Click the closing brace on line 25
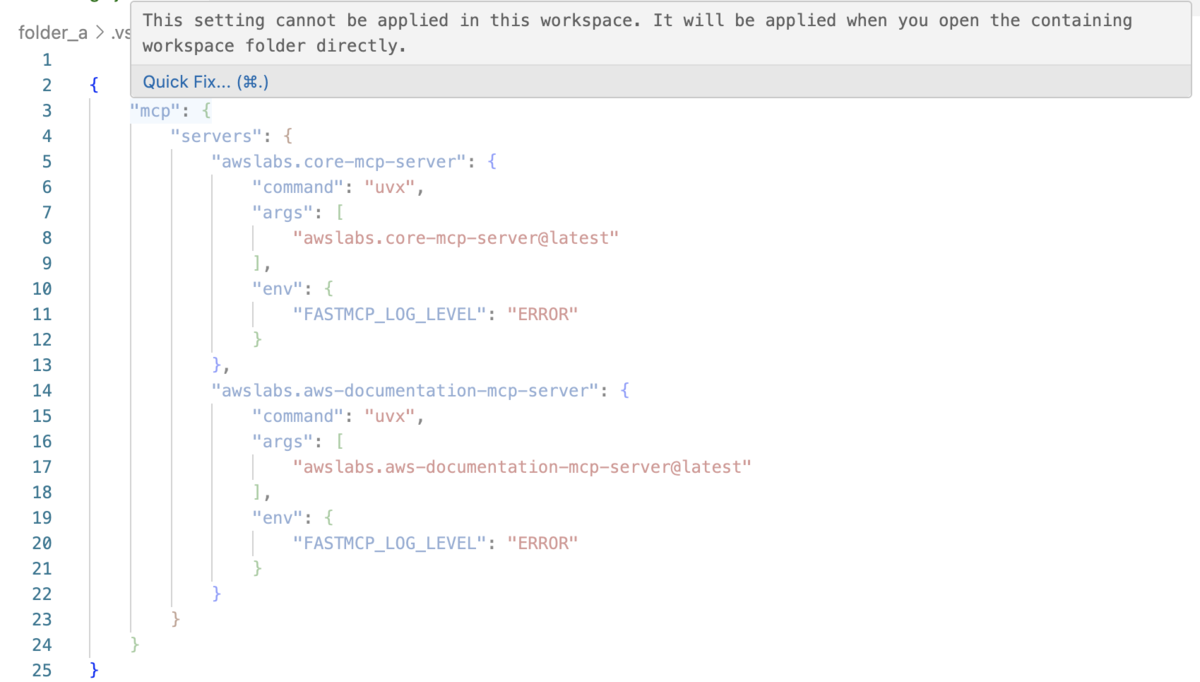Viewport: 1200px width, 682px height. 94,670
